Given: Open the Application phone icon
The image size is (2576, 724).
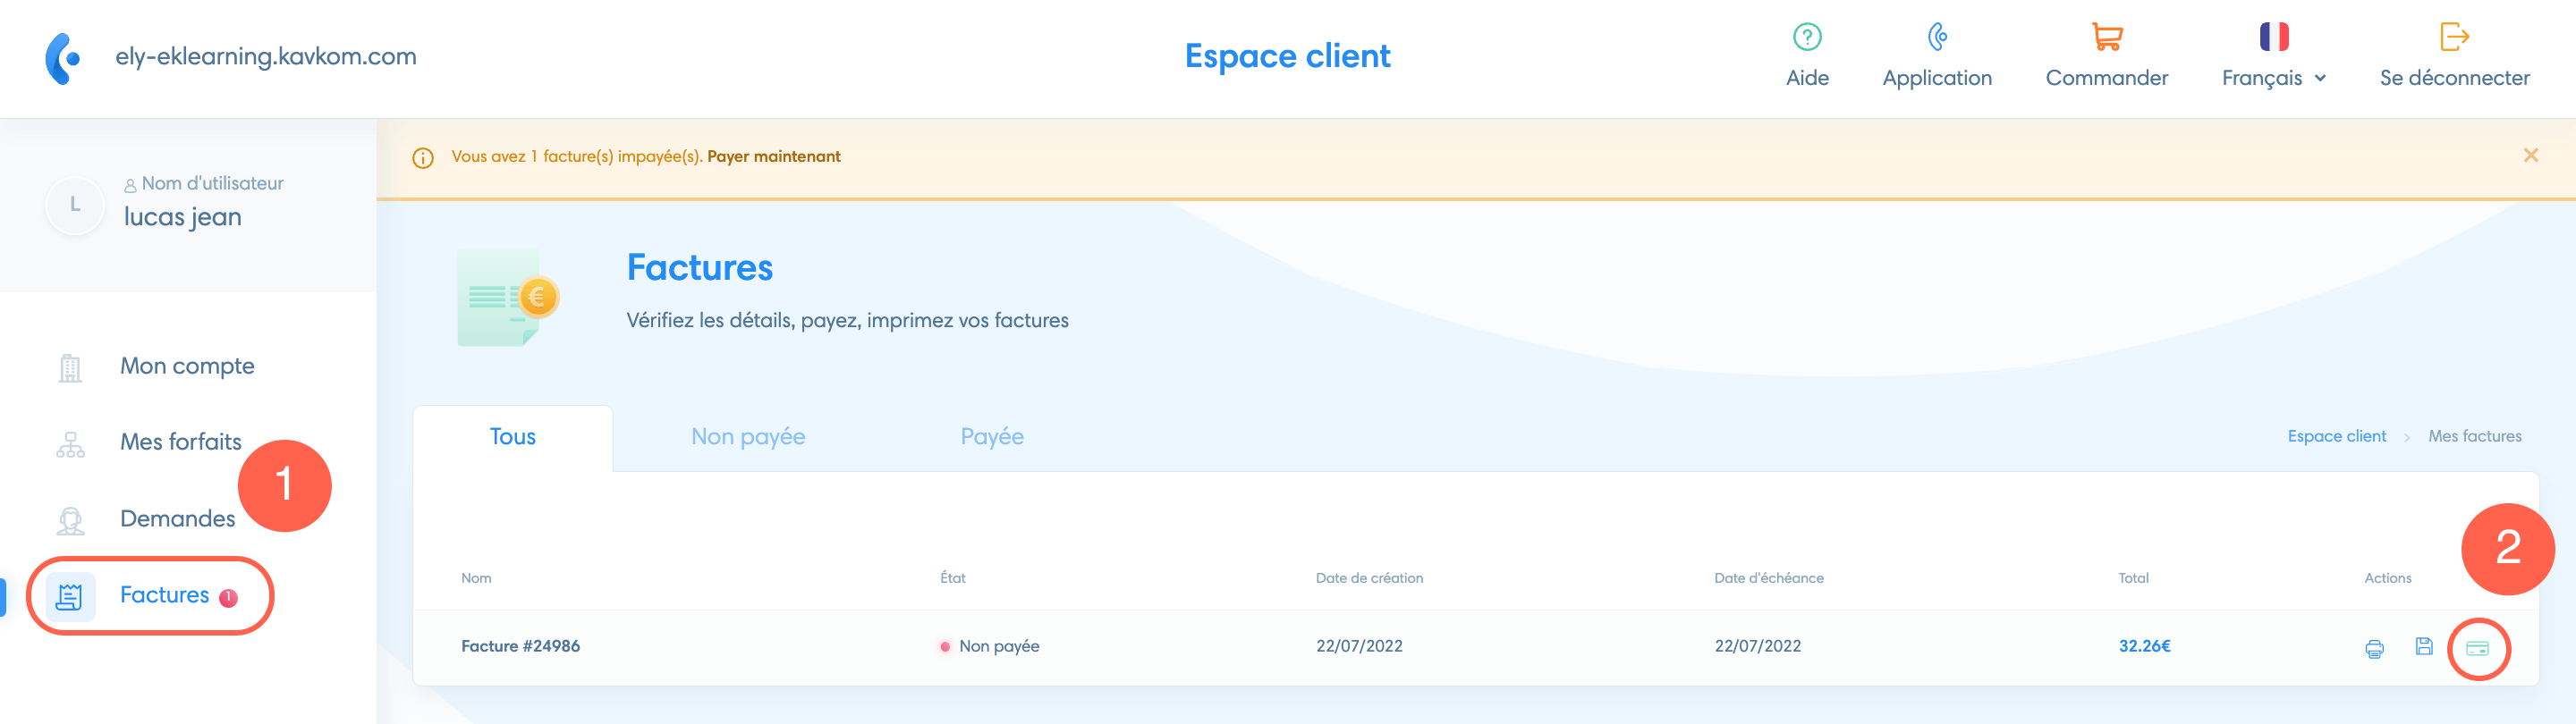Looking at the screenshot, I should coord(1937,37).
